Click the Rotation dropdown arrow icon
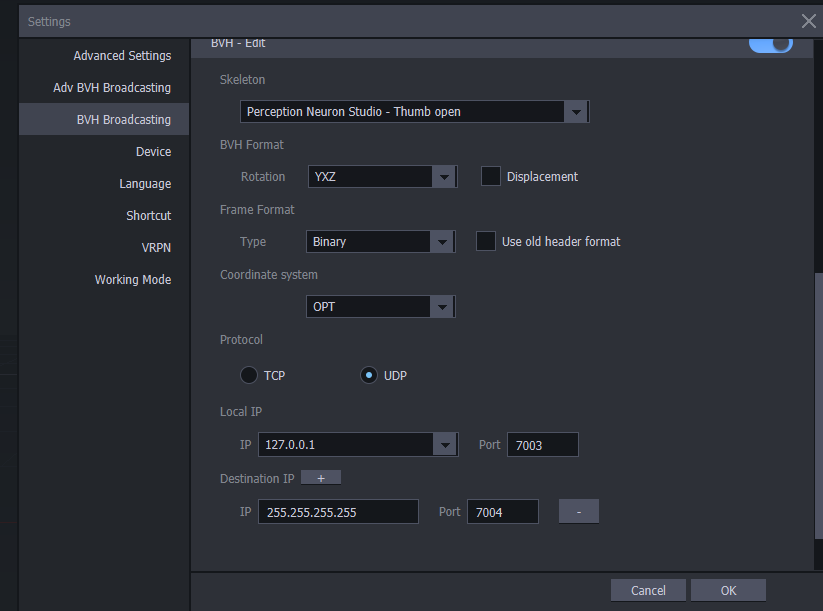The width and height of the screenshot is (823, 611). click(x=444, y=177)
